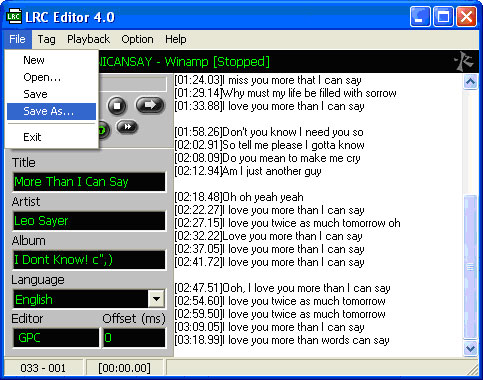The image size is (483, 380).
Task: Expand the Language dropdown arrow
Action: [x=156, y=299]
